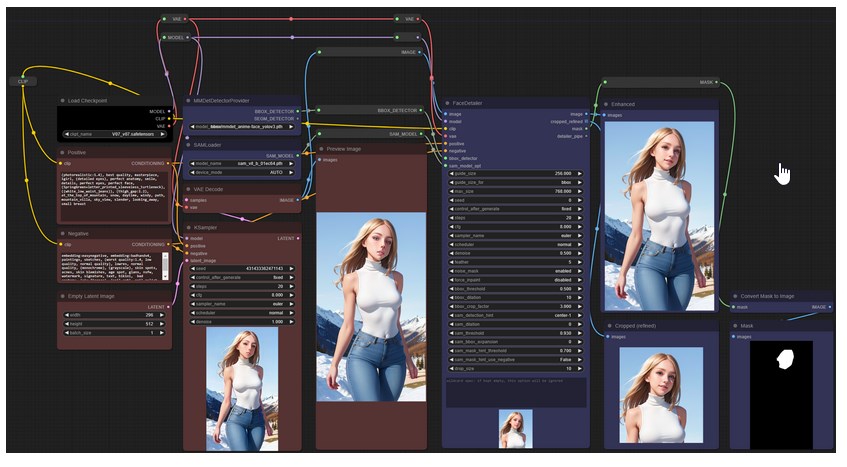
Task: Click the SEGM_DETECTOR output socket
Action: click(298, 119)
